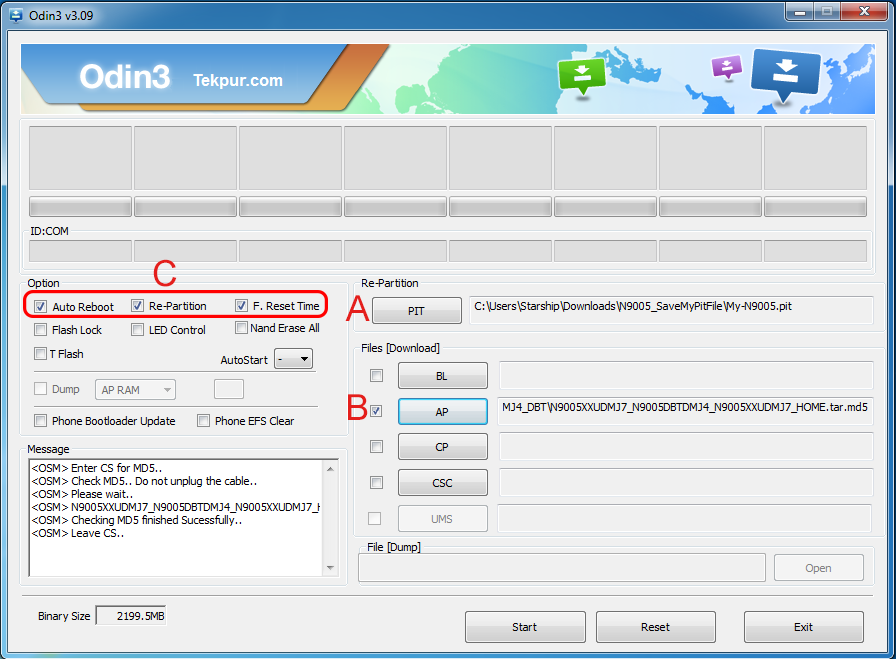Open the AutoStart dropdown

pyautogui.click(x=293, y=359)
